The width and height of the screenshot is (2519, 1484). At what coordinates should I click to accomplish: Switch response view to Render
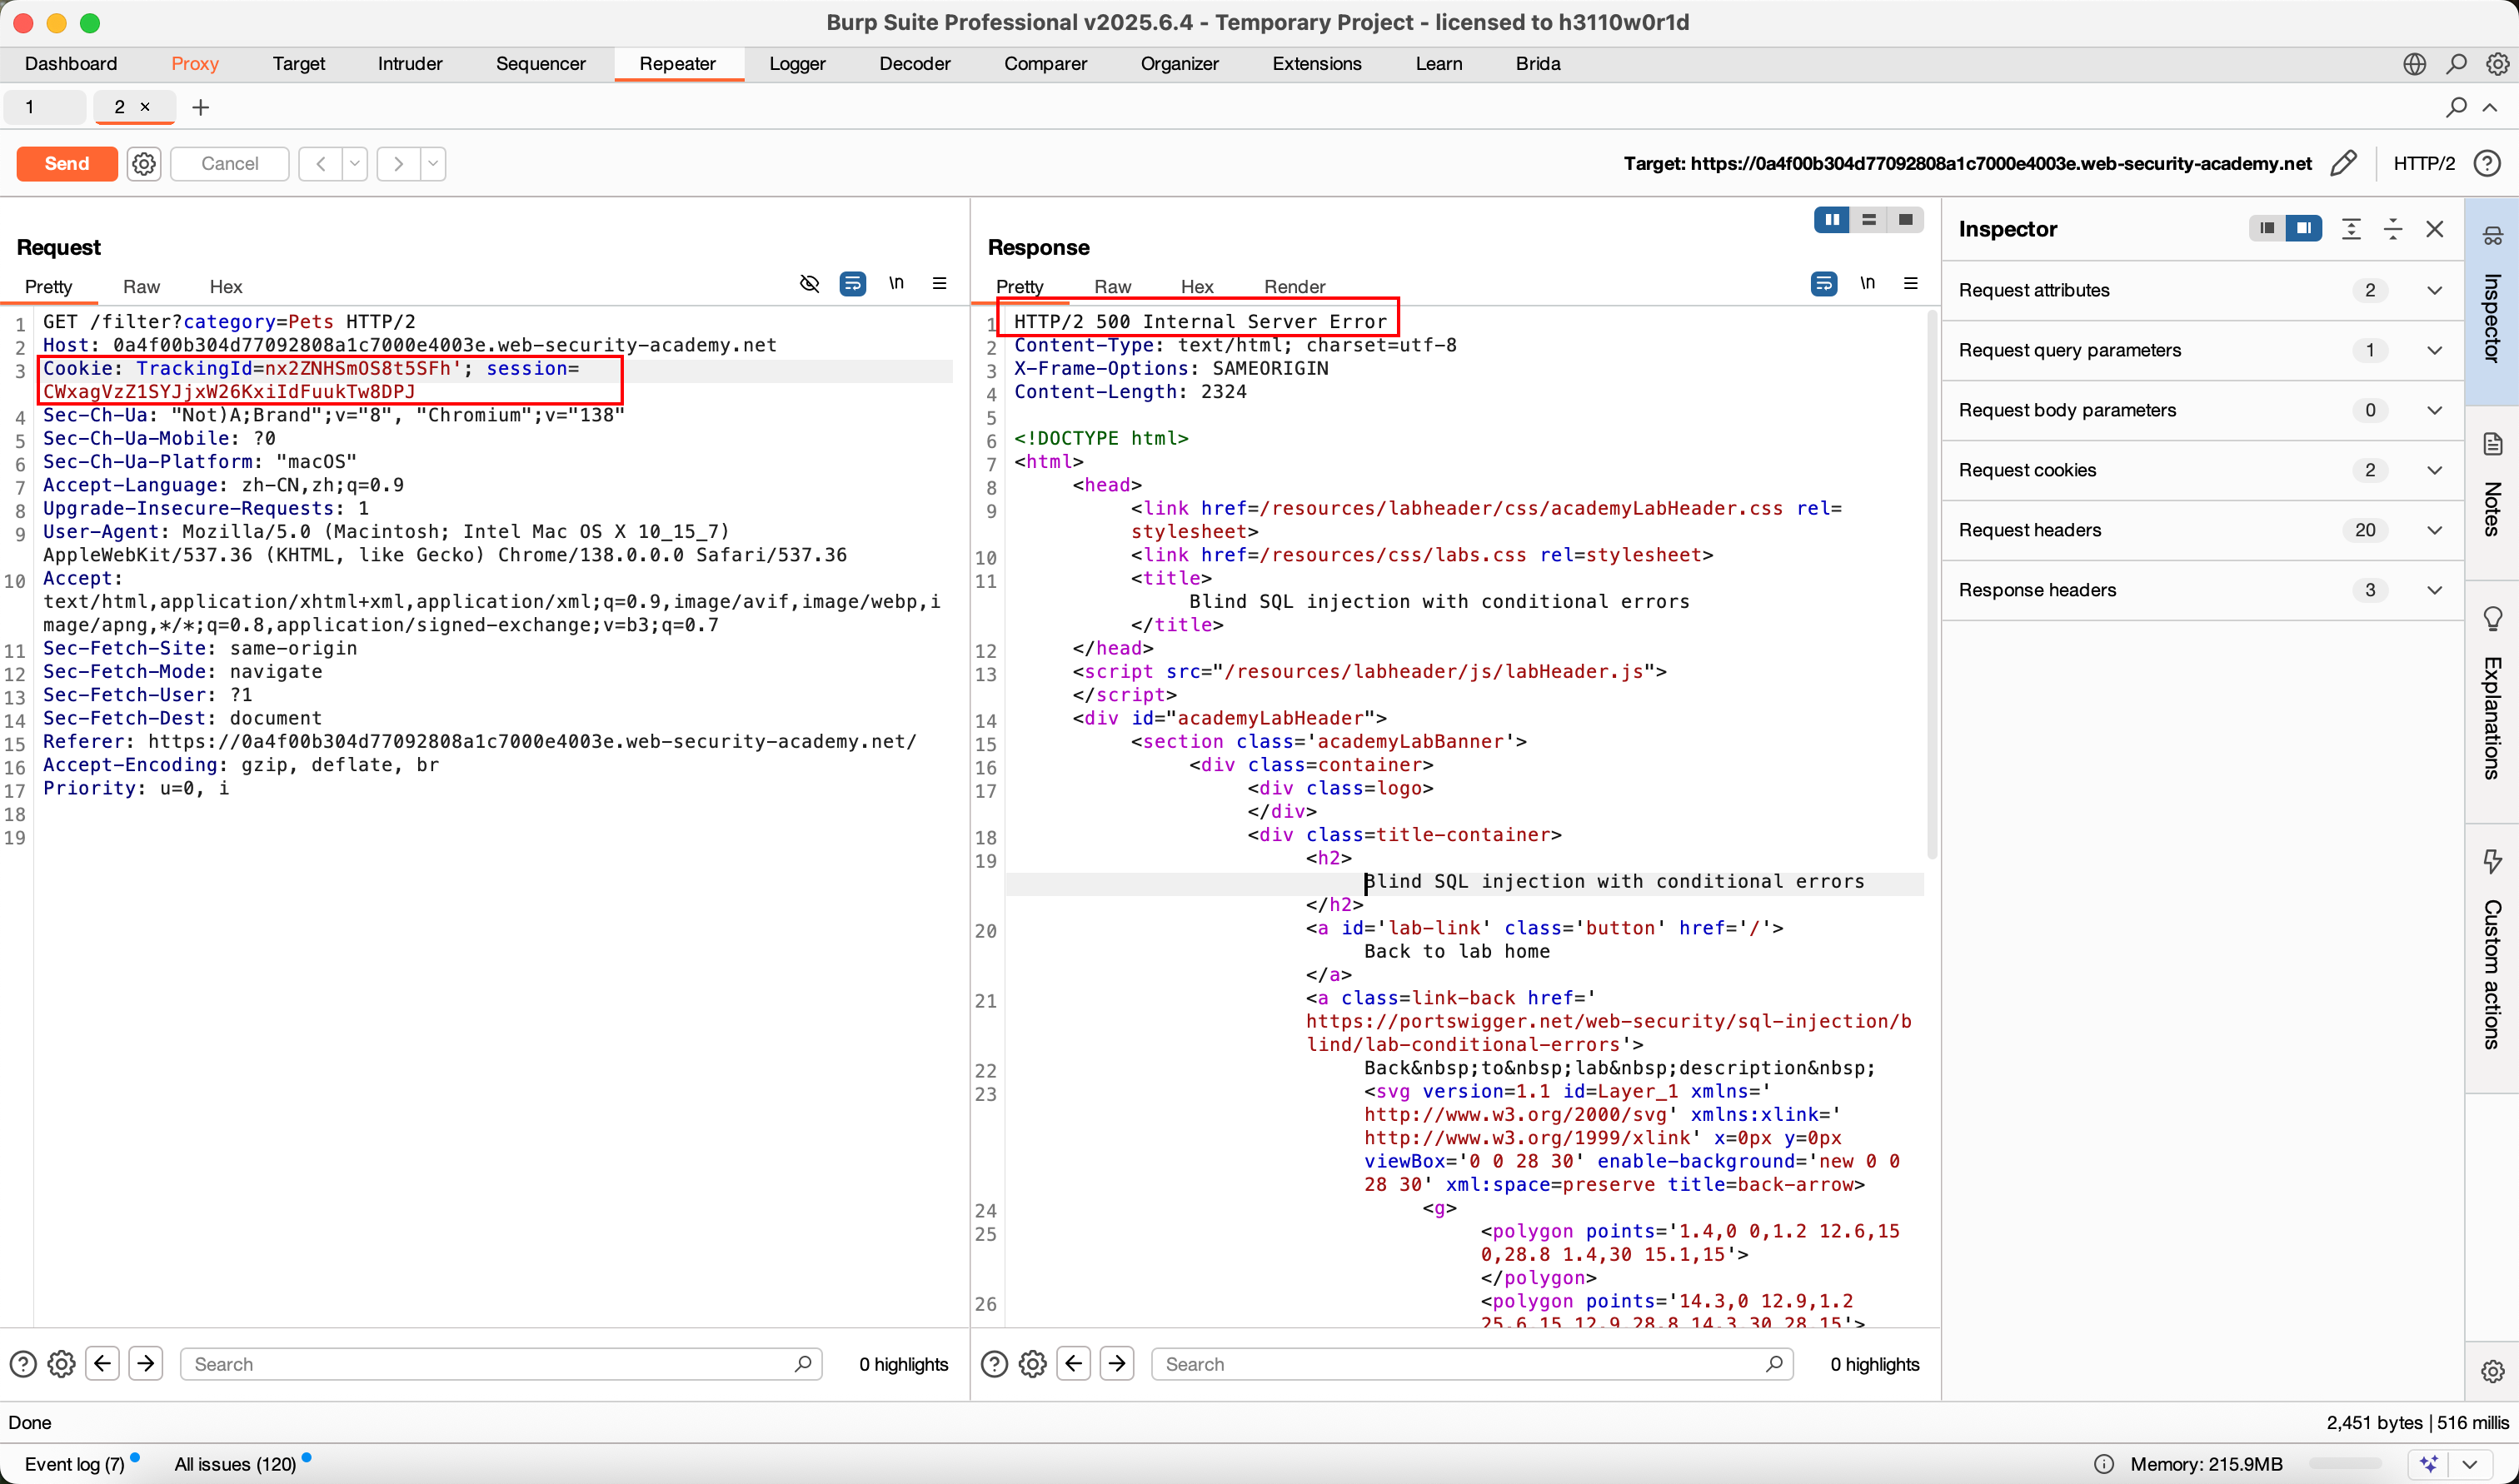[1295, 287]
